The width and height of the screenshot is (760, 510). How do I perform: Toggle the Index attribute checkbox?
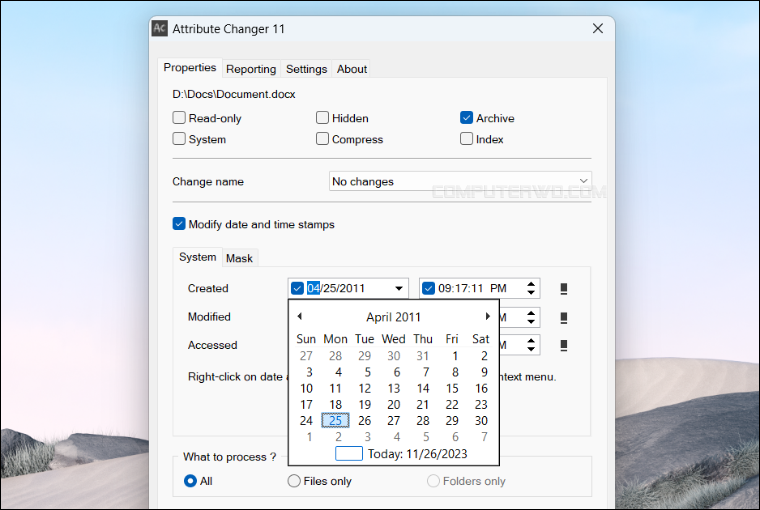pos(466,139)
